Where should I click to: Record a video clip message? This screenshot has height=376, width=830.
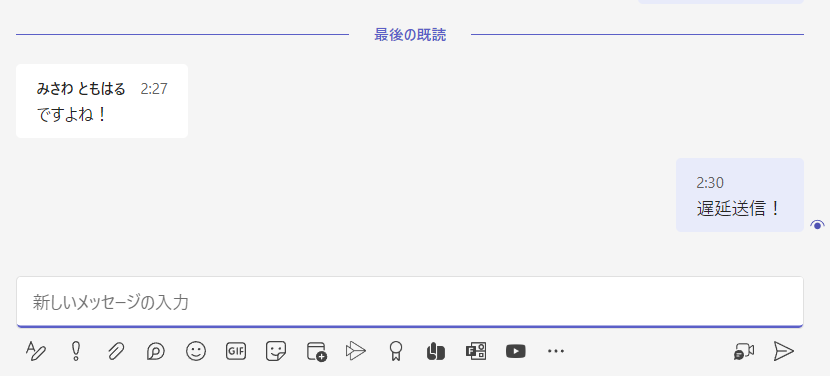(744, 351)
